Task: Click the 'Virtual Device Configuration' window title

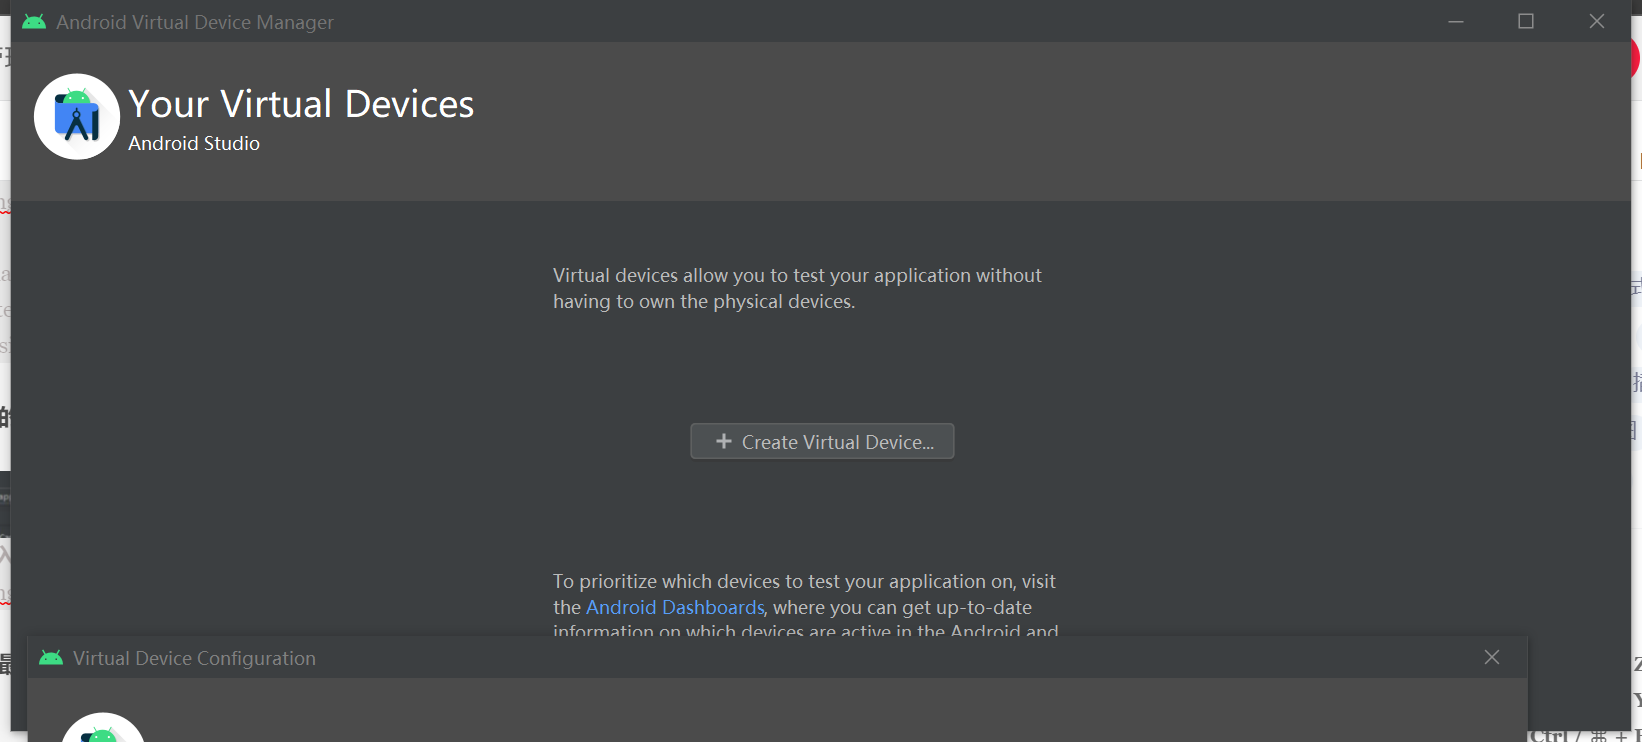Action: [x=194, y=658]
